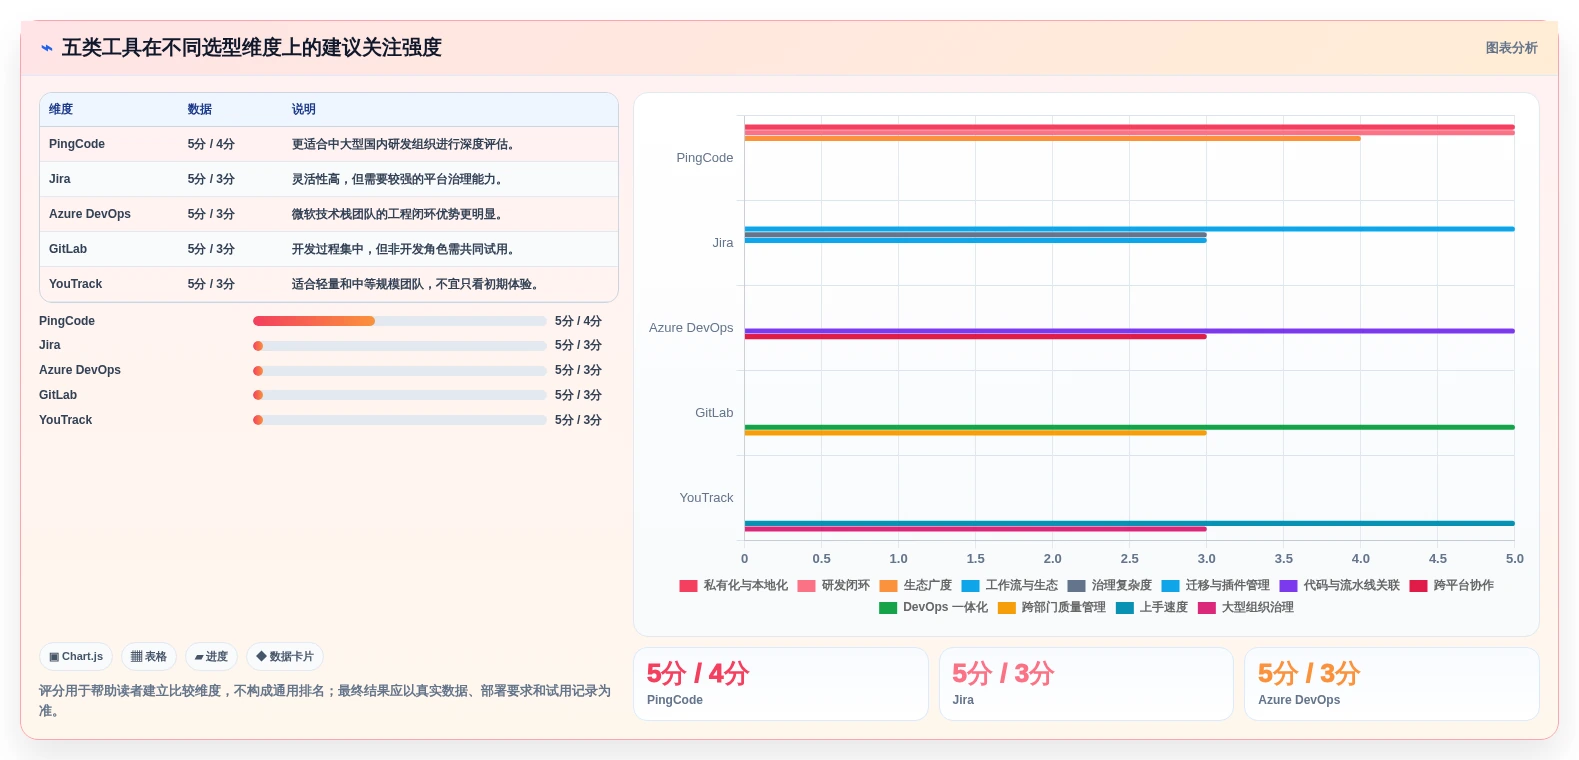Select the Azure DevOps table row name
Image resolution: width=1579 pixels, height=760 pixels.
(x=90, y=214)
